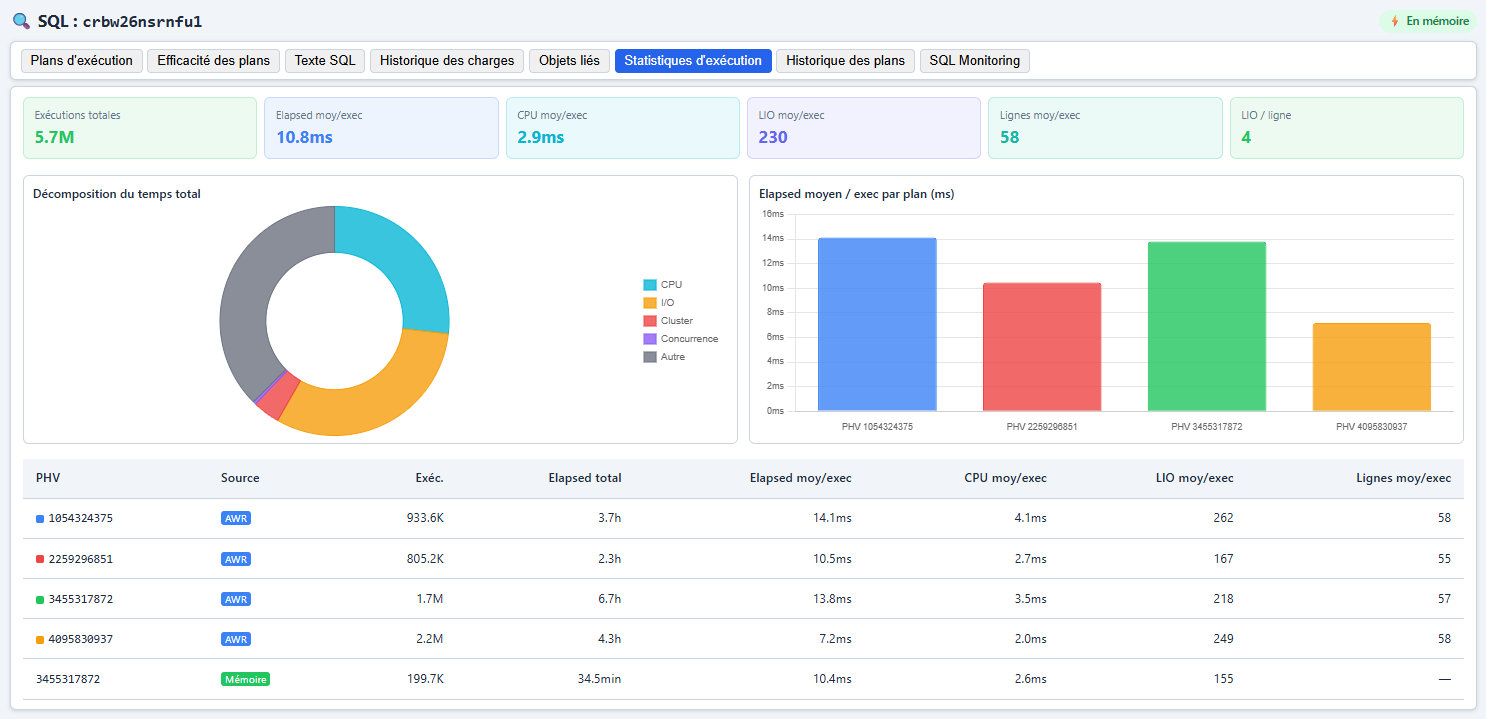Click the Lignes moy/exec 58 card
The image size is (1486, 719).
pos(1105,128)
